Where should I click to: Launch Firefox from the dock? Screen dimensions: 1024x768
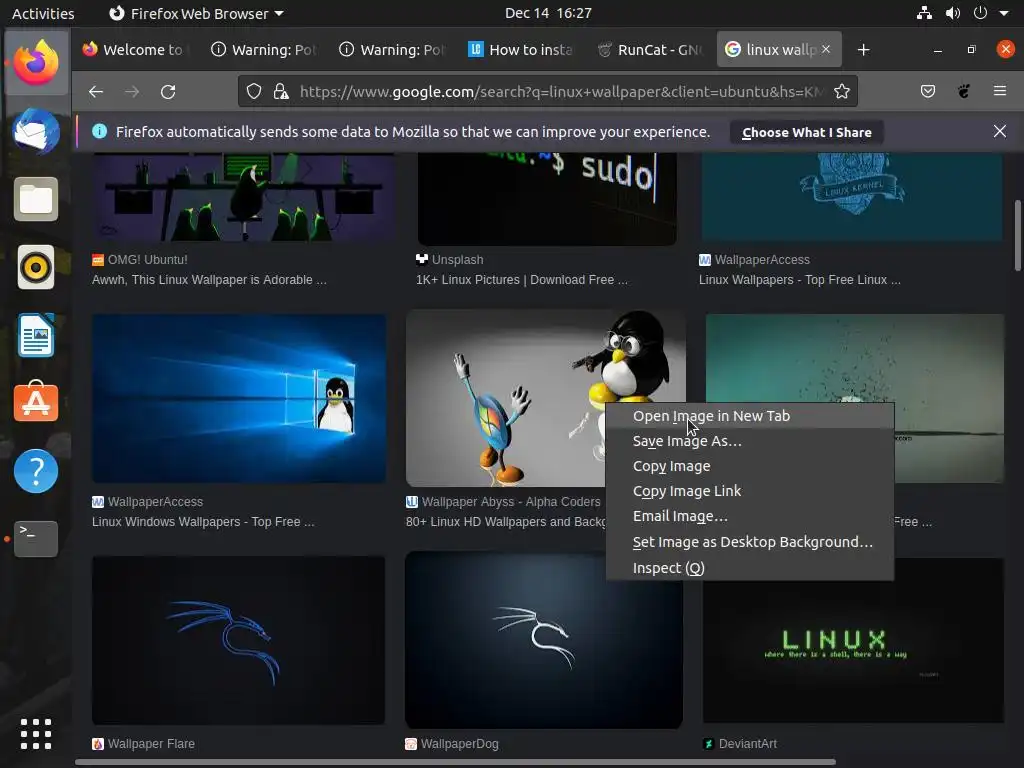click(x=36, y=63)
